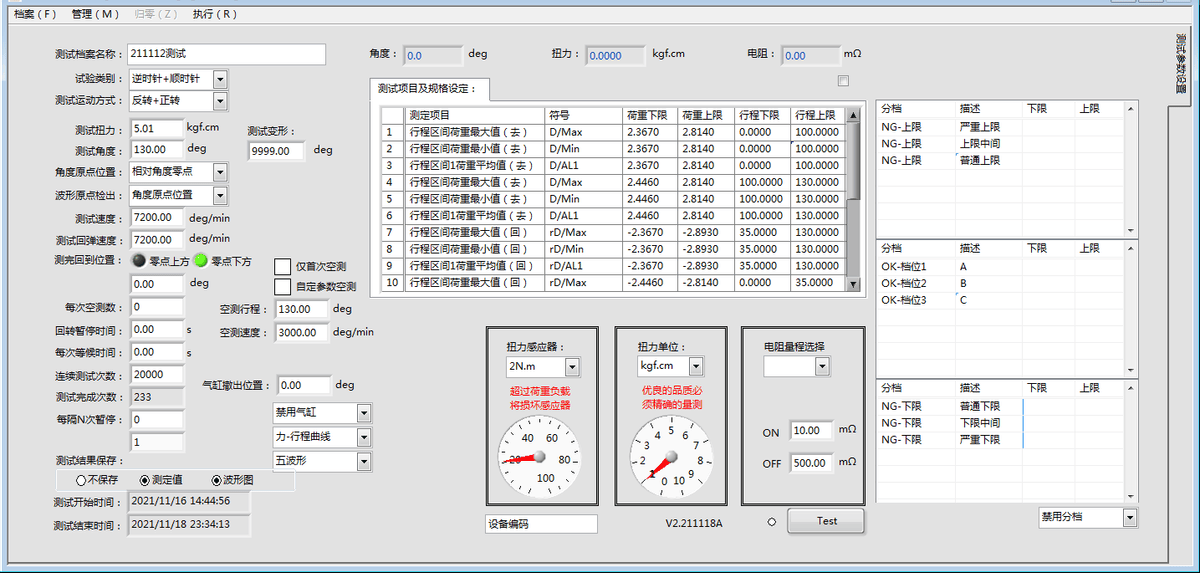
Task: Click the 空测速度 3000.00 field
Action: tap(301, 333)
